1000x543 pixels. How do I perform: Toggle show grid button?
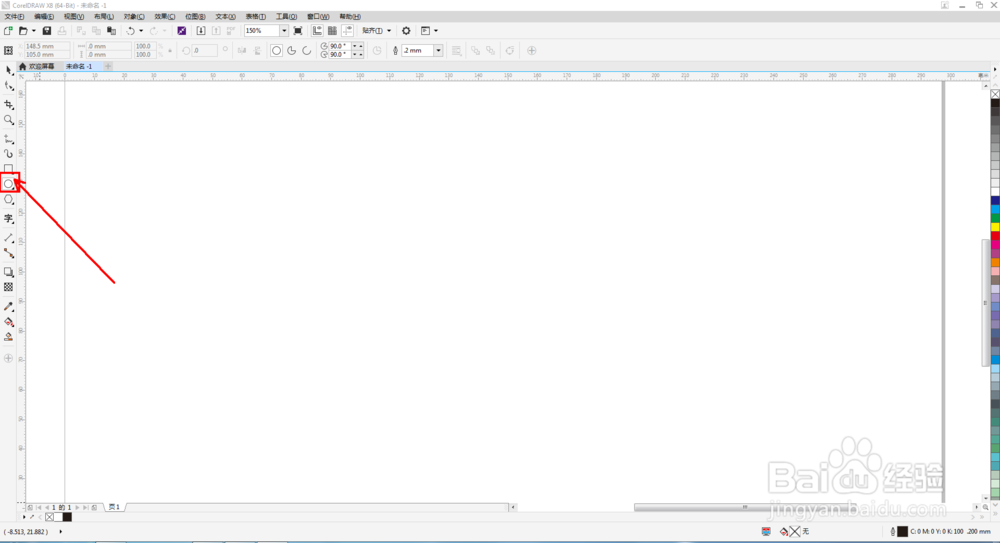pos(332,31)
